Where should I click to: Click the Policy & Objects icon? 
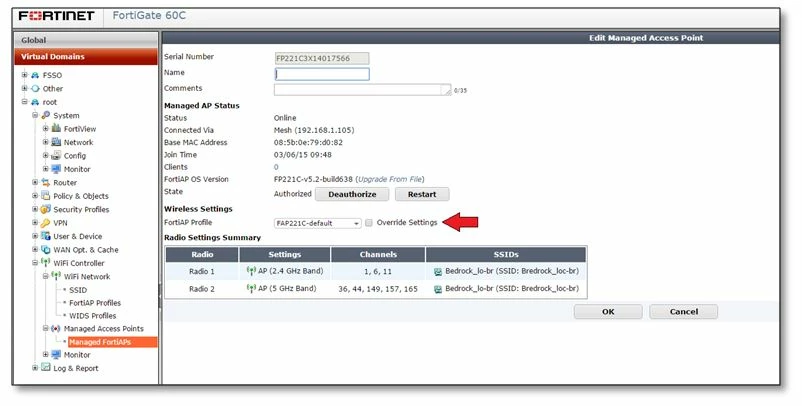click(x=46, y=196)
